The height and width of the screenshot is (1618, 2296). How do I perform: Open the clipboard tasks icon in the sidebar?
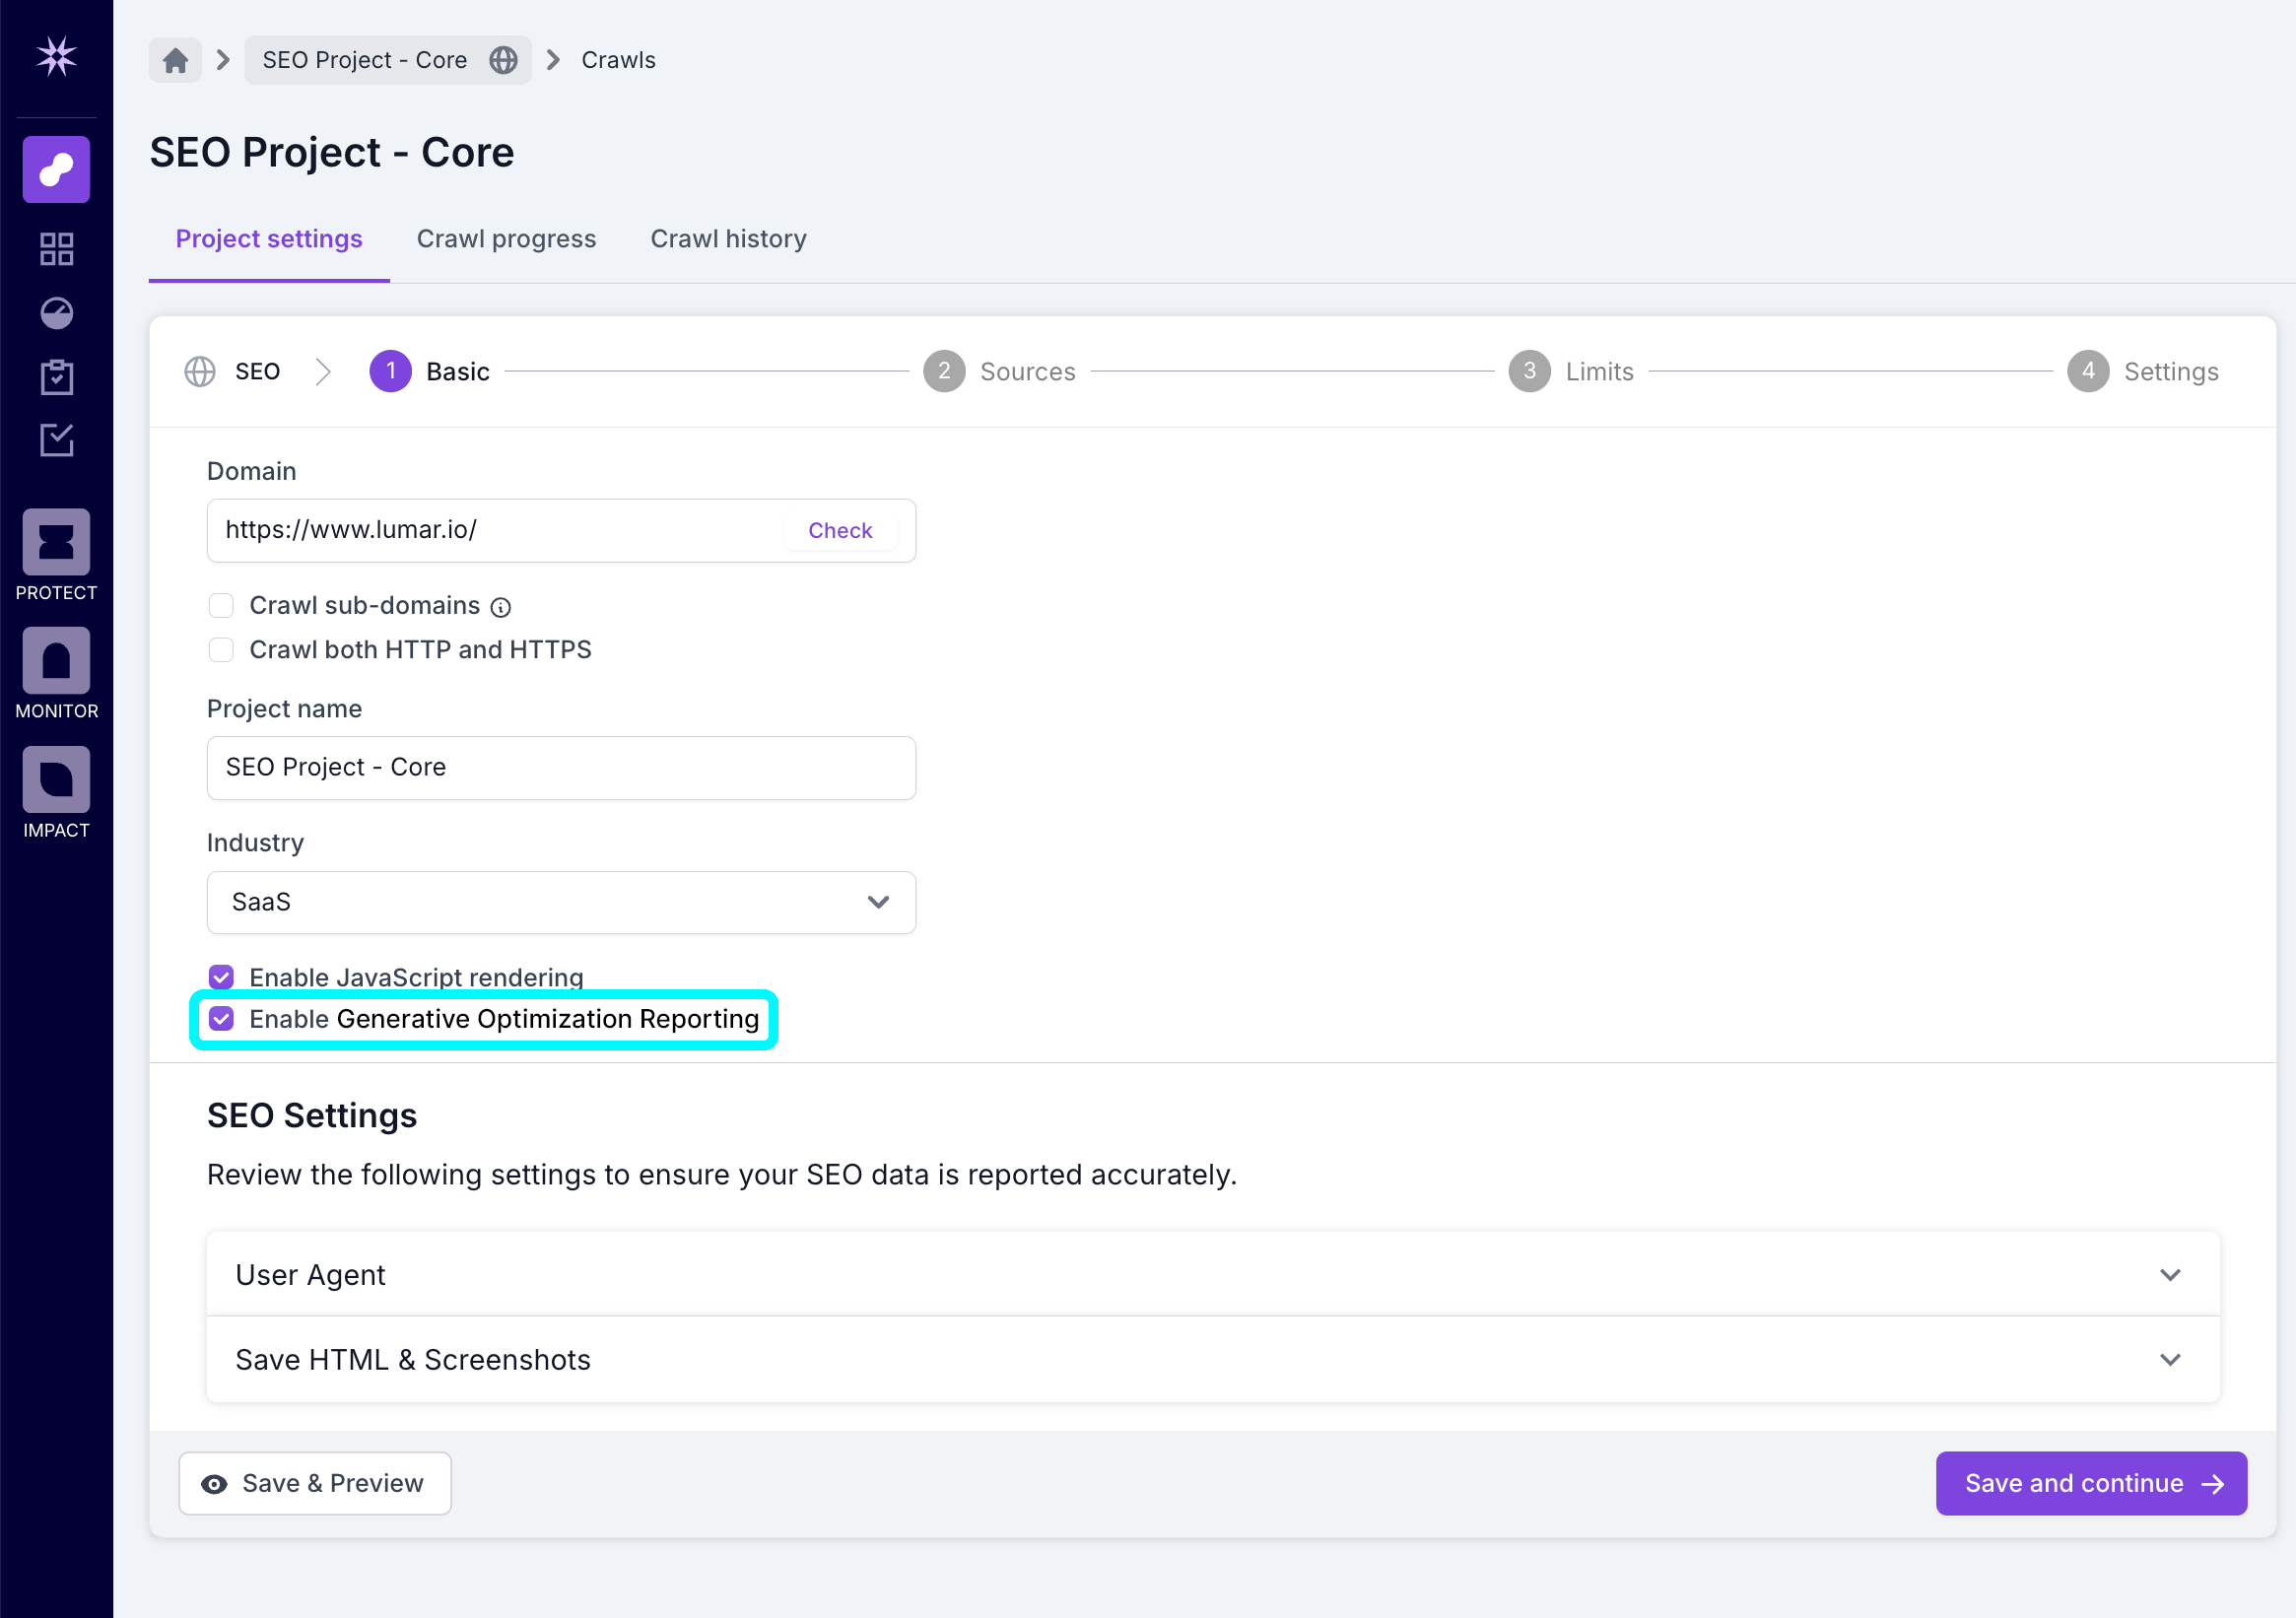[56, 377]
